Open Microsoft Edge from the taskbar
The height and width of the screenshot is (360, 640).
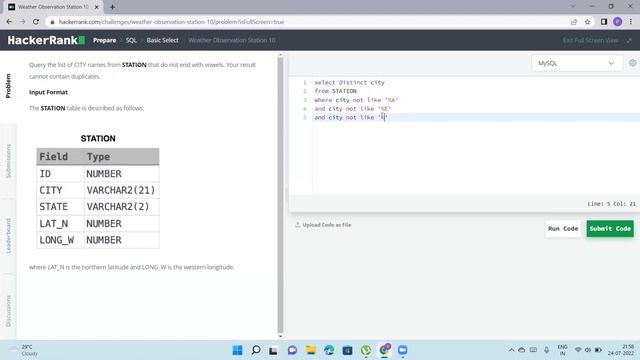[x=329, y=350]
